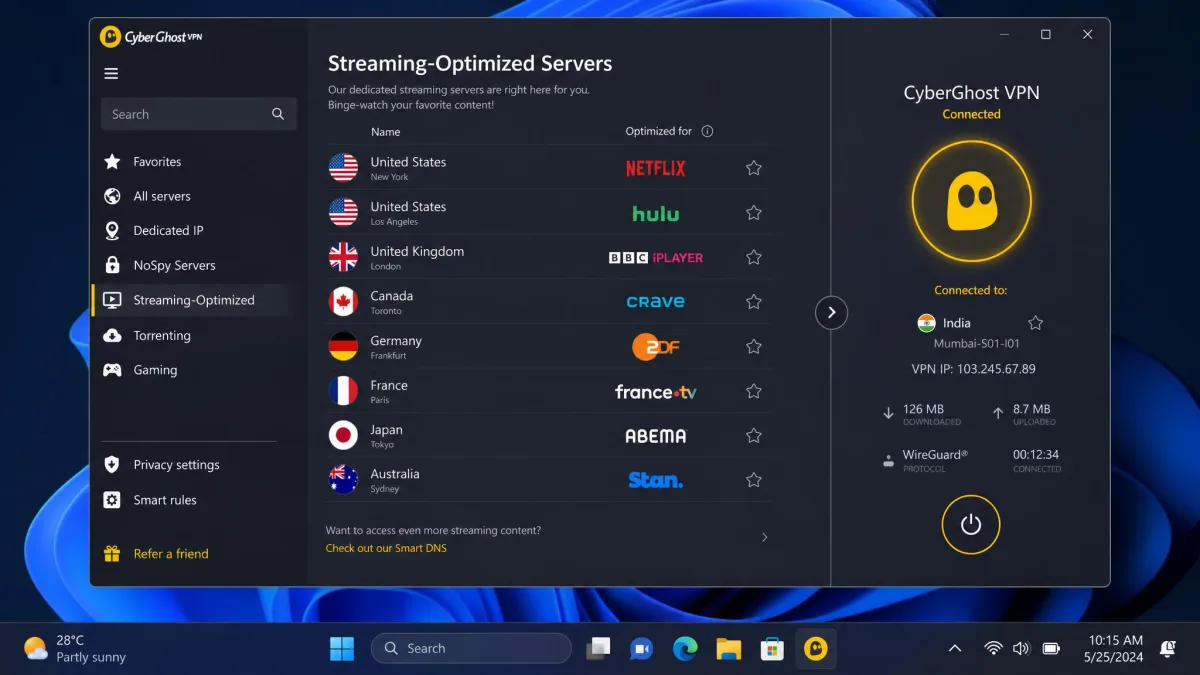The width and height of the screenshot is (1200, 675).
Task: Click the power button to disconnect VPN
Action: tap(971, 525)
